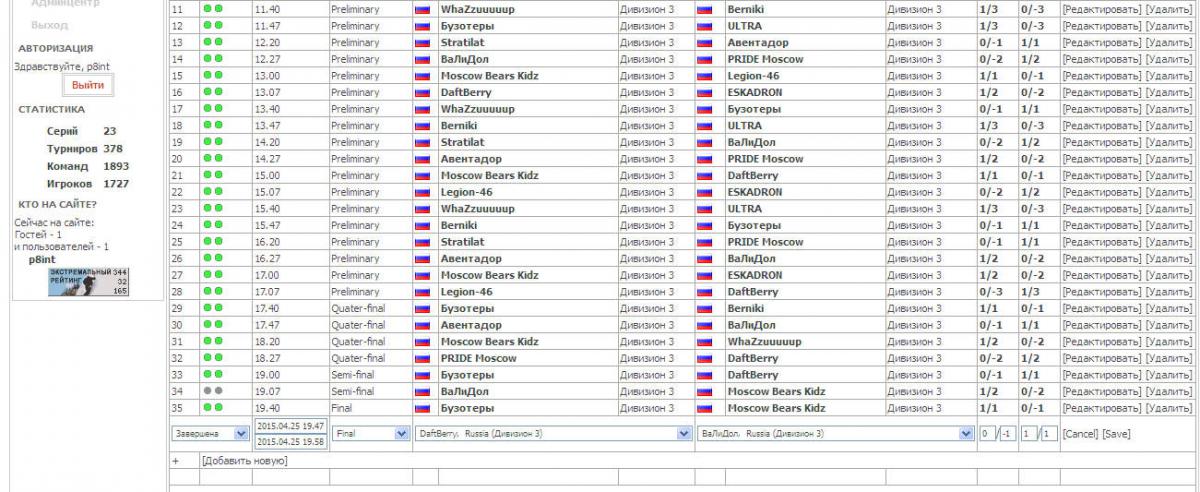
Task: Click the green status dots in row 35
Action: click(x=212, y=408)
